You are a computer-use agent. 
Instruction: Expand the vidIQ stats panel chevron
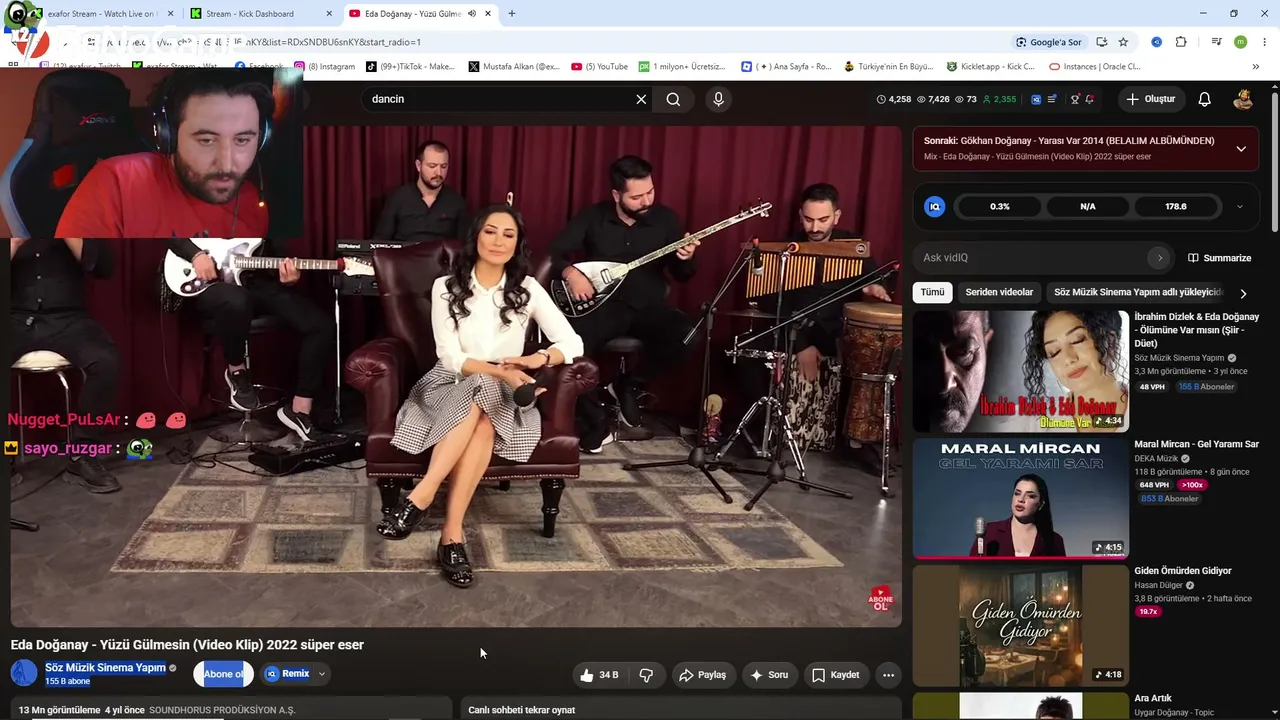tap(1240, 206)
